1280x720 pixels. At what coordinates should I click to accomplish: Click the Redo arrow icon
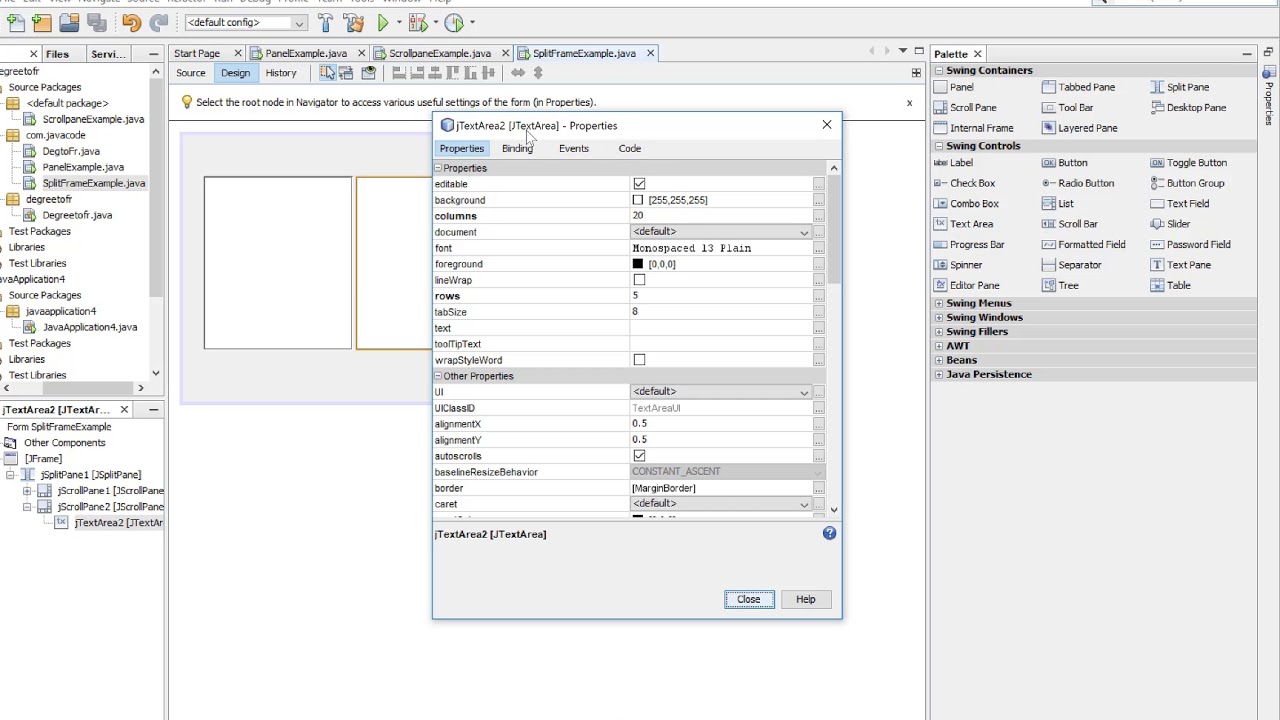coord(158,22)
